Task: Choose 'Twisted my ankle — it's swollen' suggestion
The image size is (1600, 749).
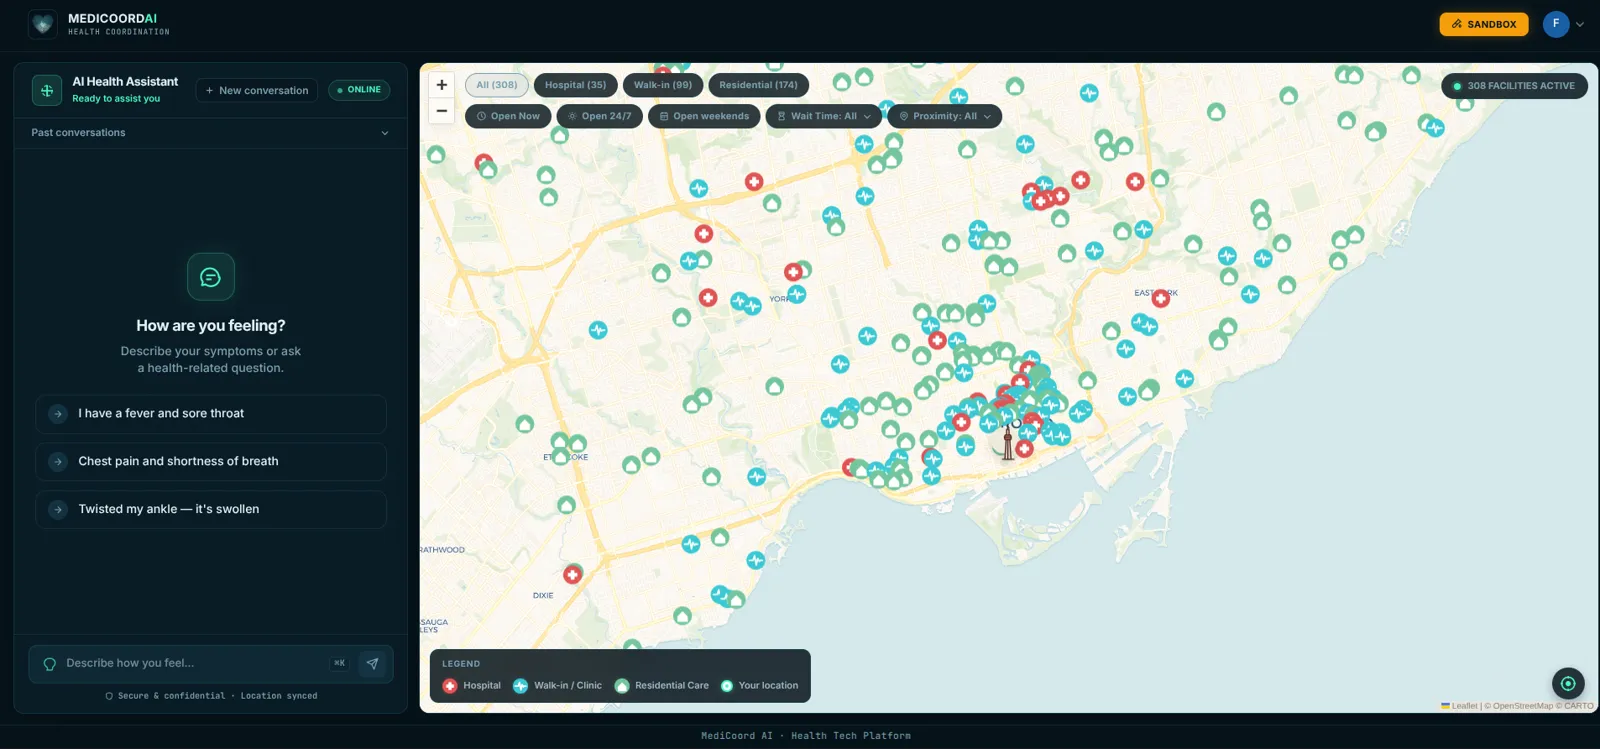Action: tap(211, 509)
